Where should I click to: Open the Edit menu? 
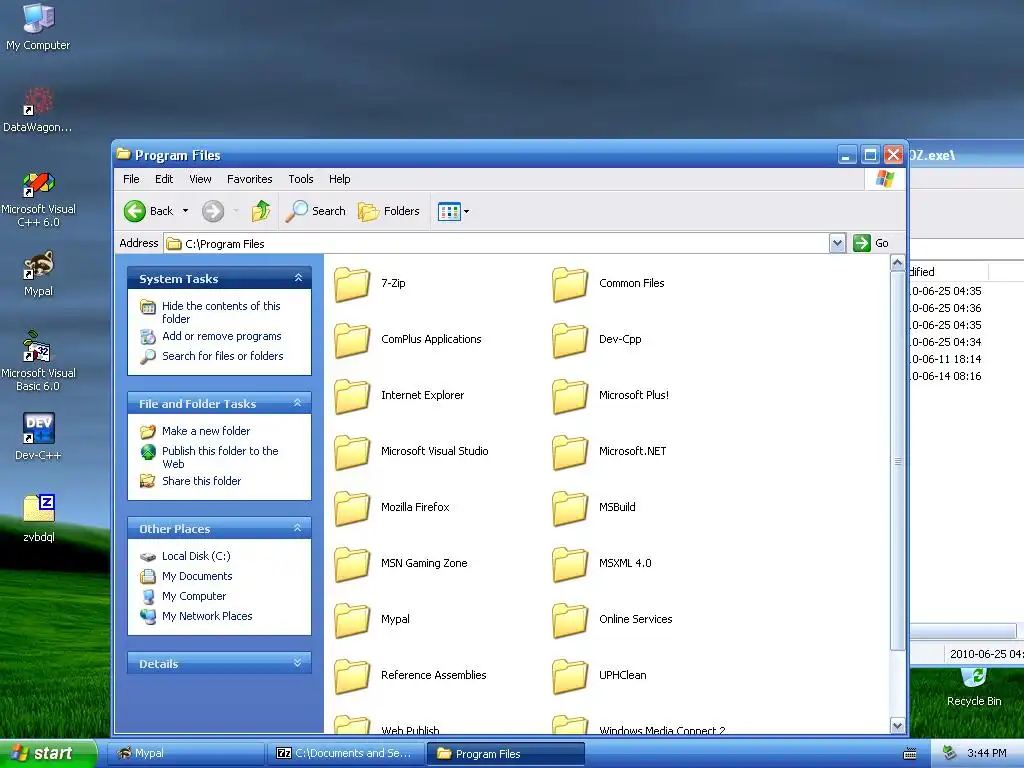[x=164, y=179]
